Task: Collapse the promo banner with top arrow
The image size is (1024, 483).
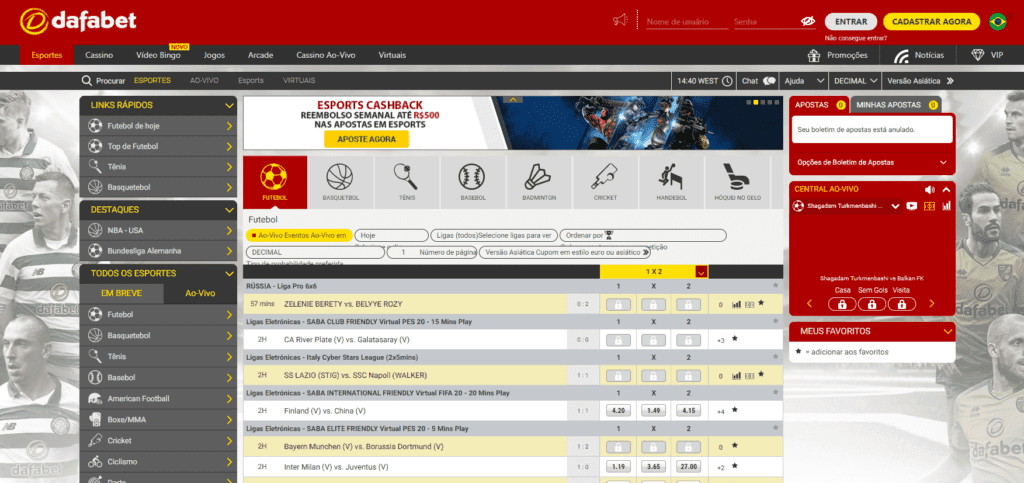Action: pyautogui.click(x=513, y=100)
